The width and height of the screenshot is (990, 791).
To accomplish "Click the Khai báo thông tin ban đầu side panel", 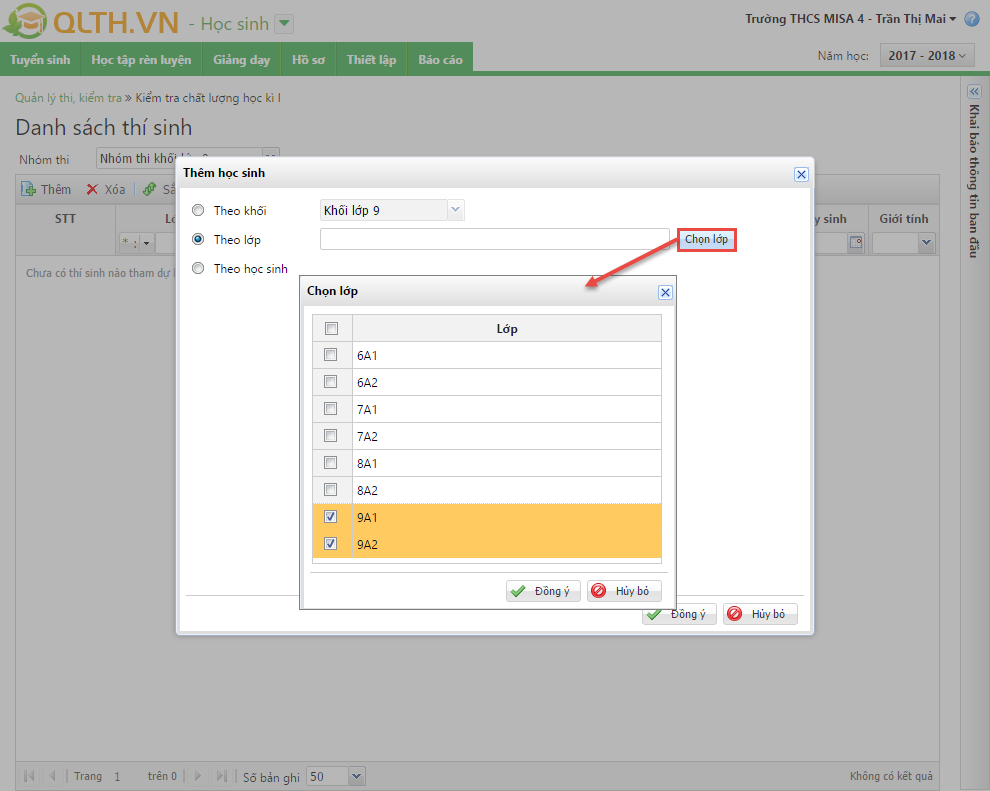I will click(x=974, y=182).
